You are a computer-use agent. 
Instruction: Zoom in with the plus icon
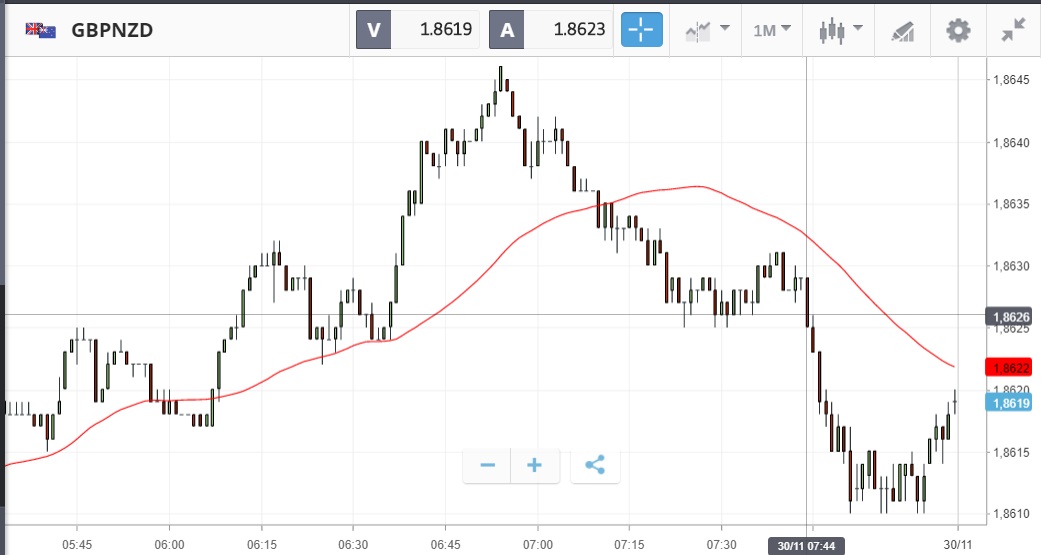[x=535, y=465]
